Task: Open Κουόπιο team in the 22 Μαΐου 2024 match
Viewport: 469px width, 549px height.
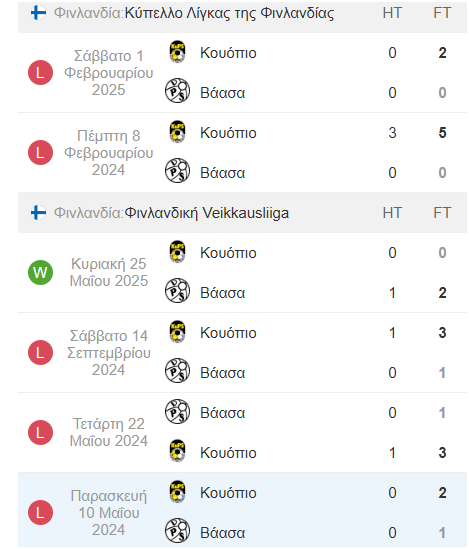Action: tap(228, 453)
